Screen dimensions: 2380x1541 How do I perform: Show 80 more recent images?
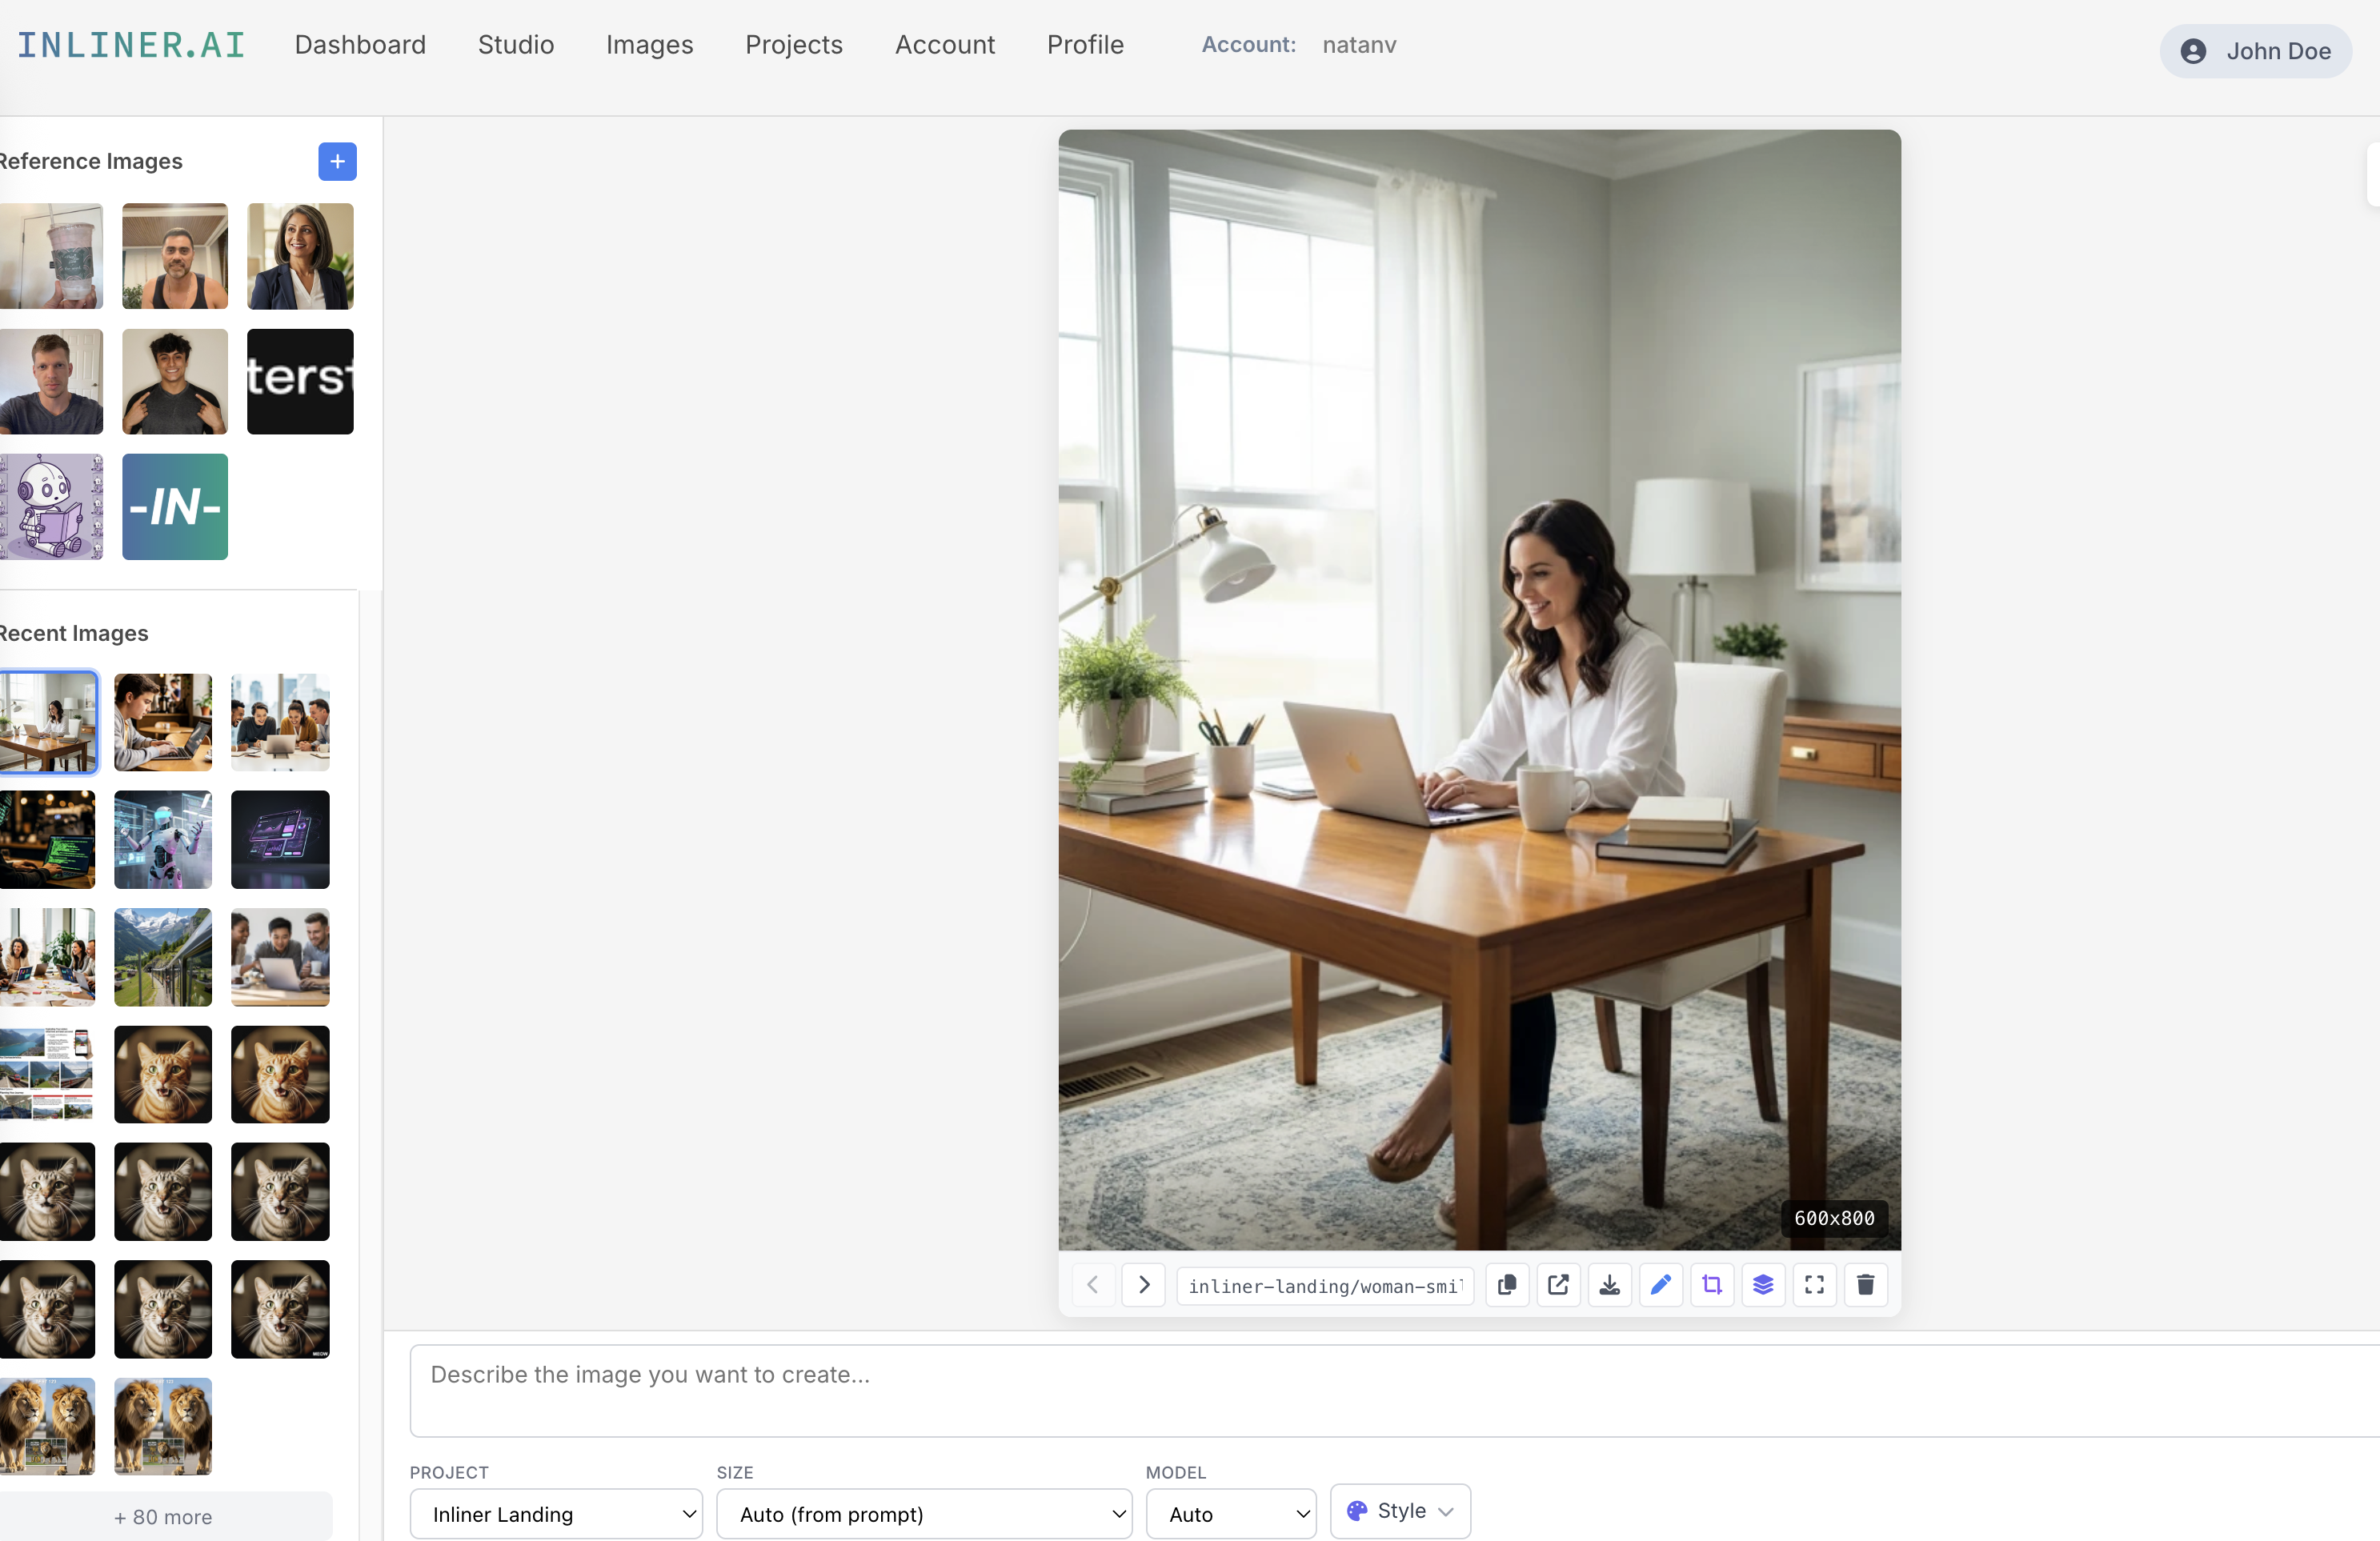pyautogui.click(x=163, y=1516)
